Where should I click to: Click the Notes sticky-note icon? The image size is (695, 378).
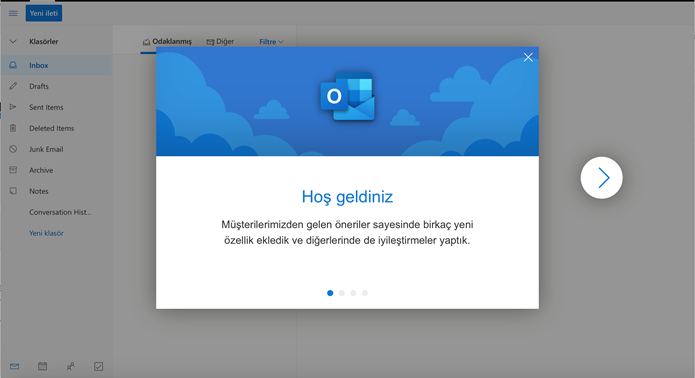[13, 191]
